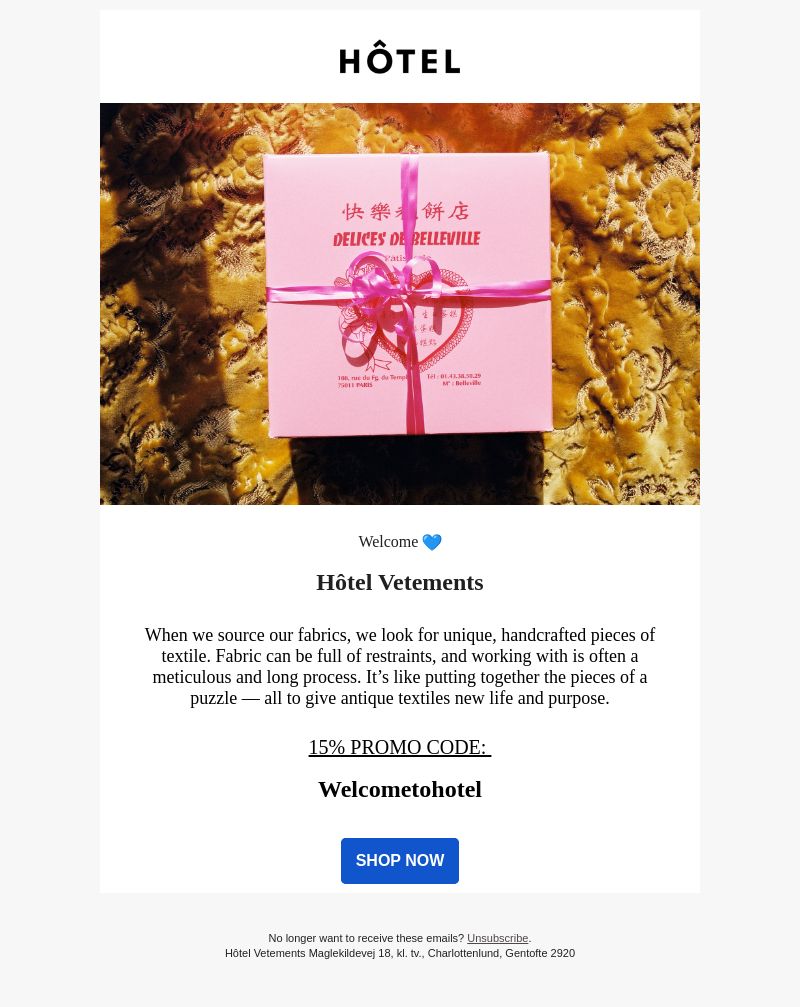Click the underlined 15% PROMO CODE text
Image resolution: width=800 pixels, height=1007 pixels.
click(x=399, y=747)
